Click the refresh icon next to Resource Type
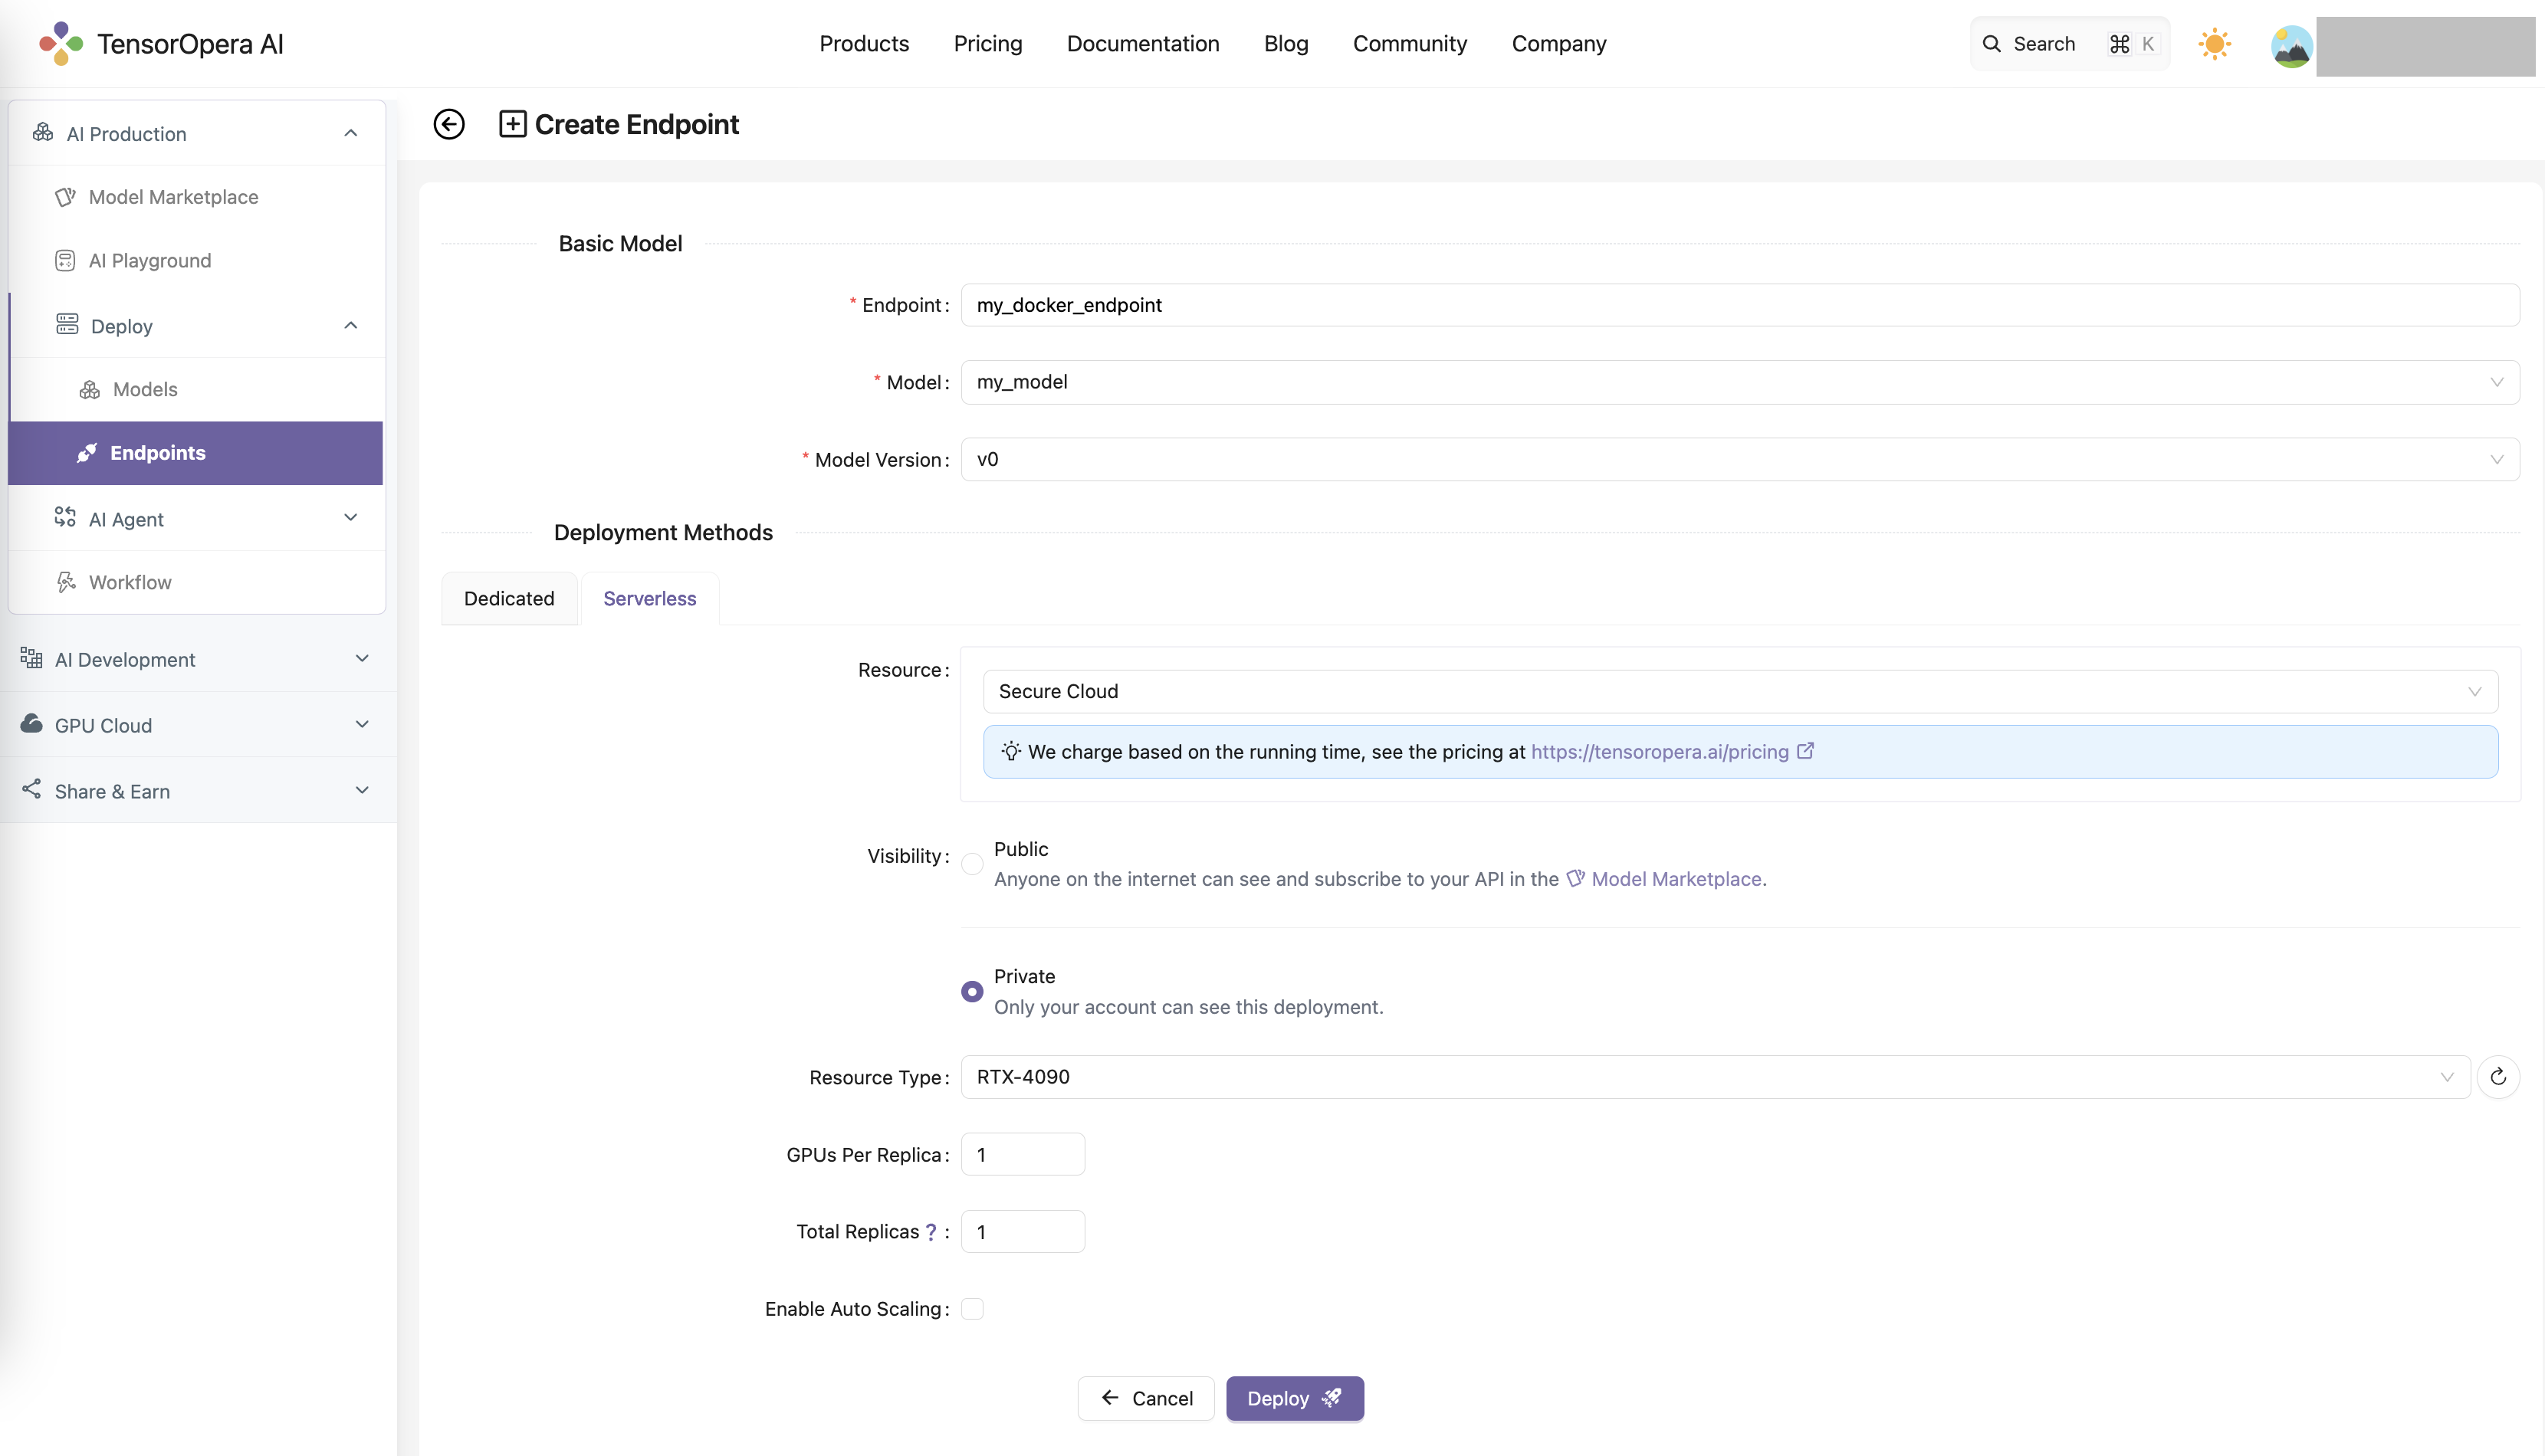Screen dimensions: 2545x1456 [2497, 1077]
